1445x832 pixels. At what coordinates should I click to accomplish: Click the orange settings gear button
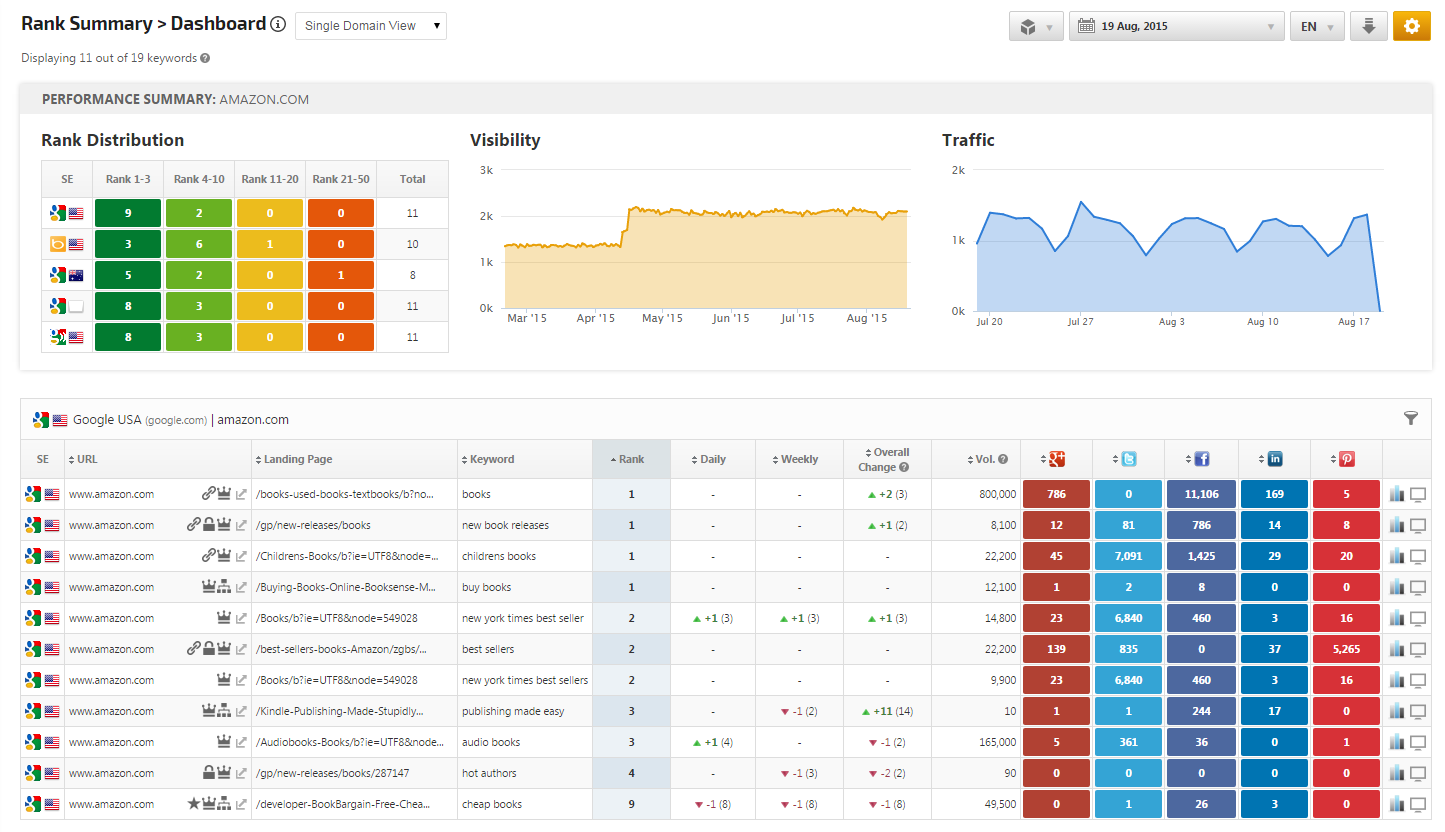[1411, 26]
